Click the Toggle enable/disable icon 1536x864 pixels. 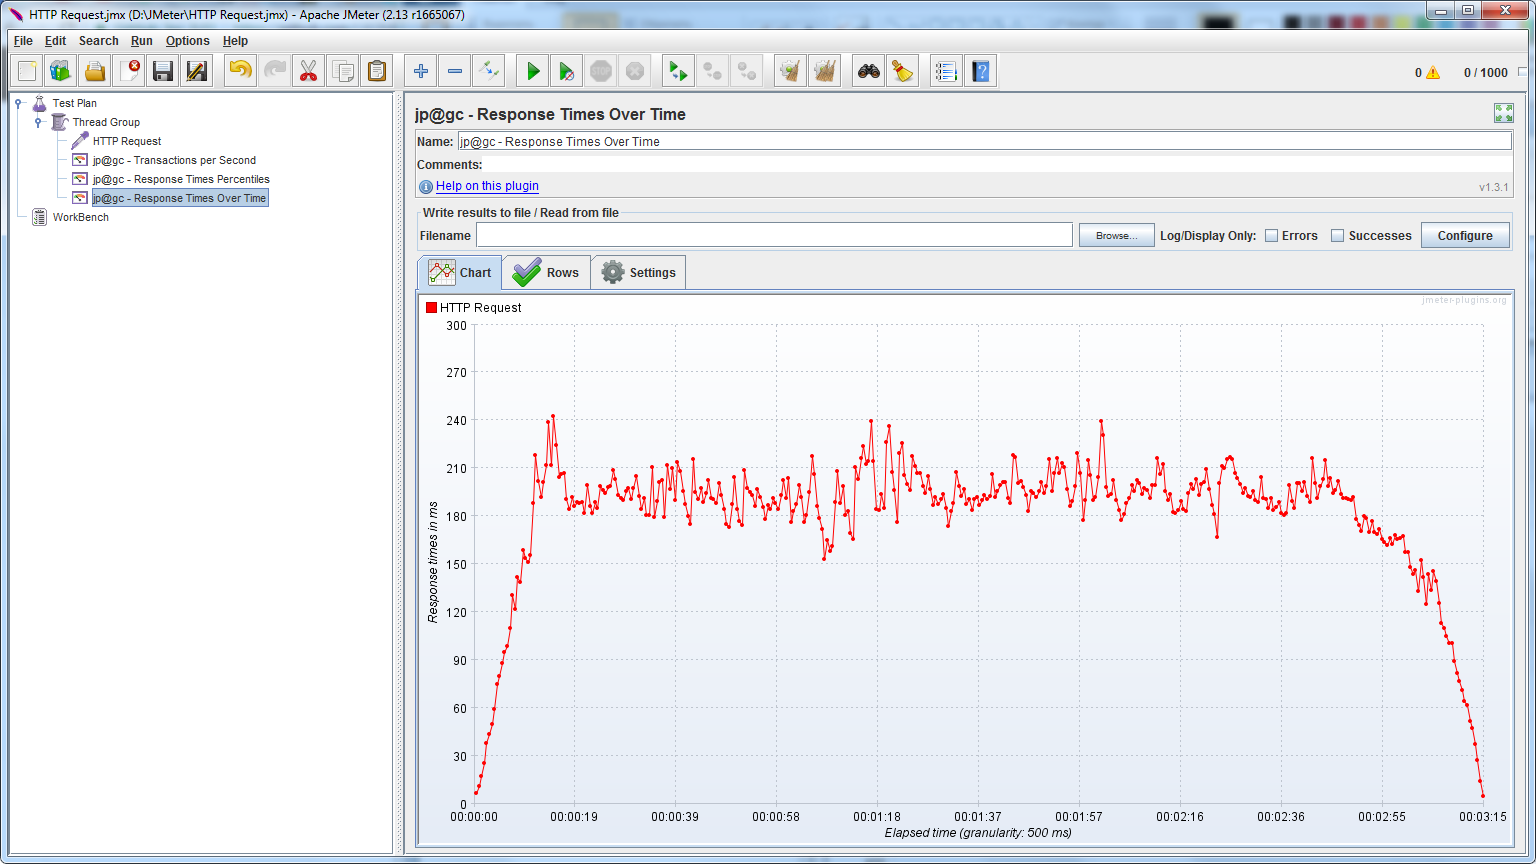(x=489, y=71)
